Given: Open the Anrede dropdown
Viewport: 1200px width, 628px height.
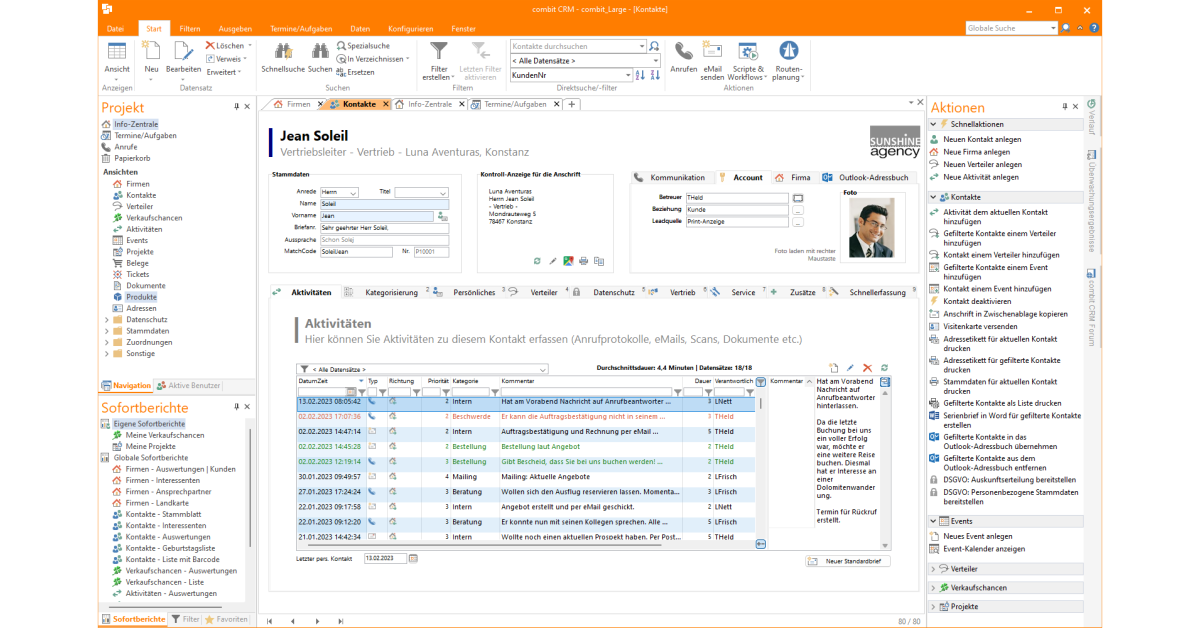Looking at the screenshot, I should [353, 193].
